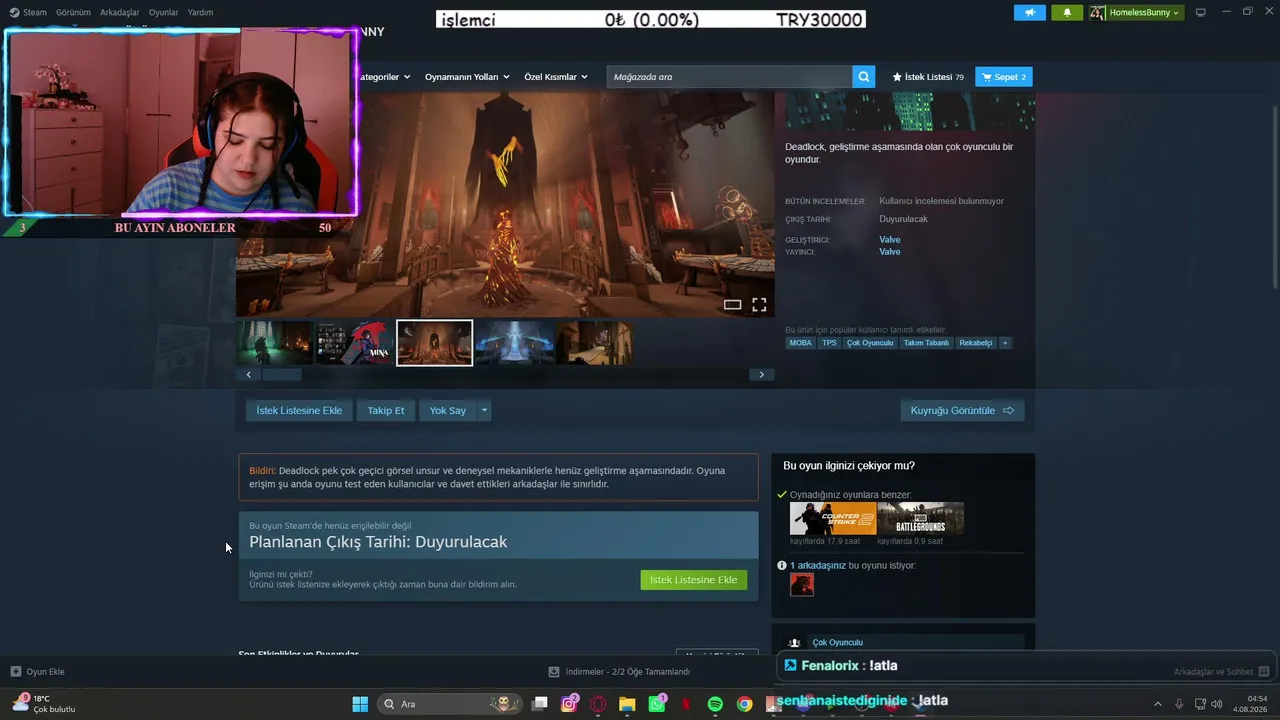The image size is (1280, 720).
Task: Click the Çok Oyunculu tag
Action: (870, 343)
